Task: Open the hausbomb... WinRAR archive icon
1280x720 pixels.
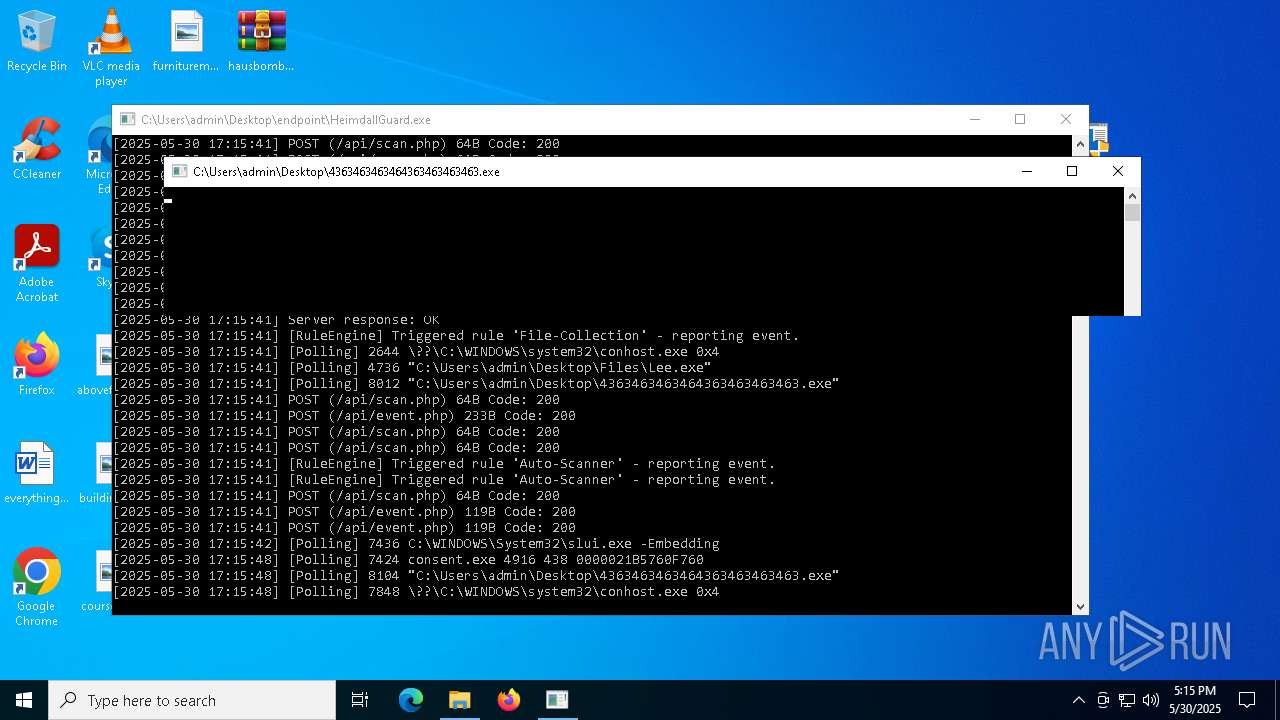Action: click(x=261, y=42)
